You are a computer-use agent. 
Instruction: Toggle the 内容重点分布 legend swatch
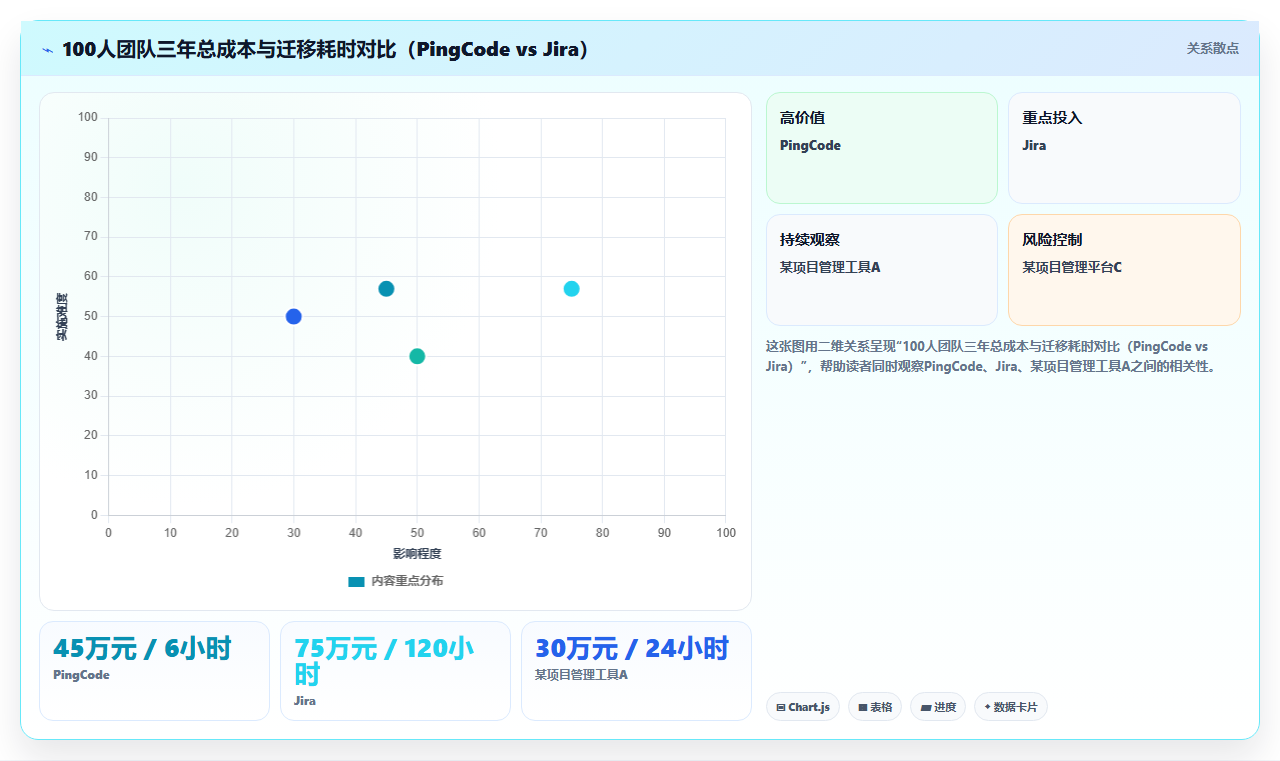[x=356, y=581]
